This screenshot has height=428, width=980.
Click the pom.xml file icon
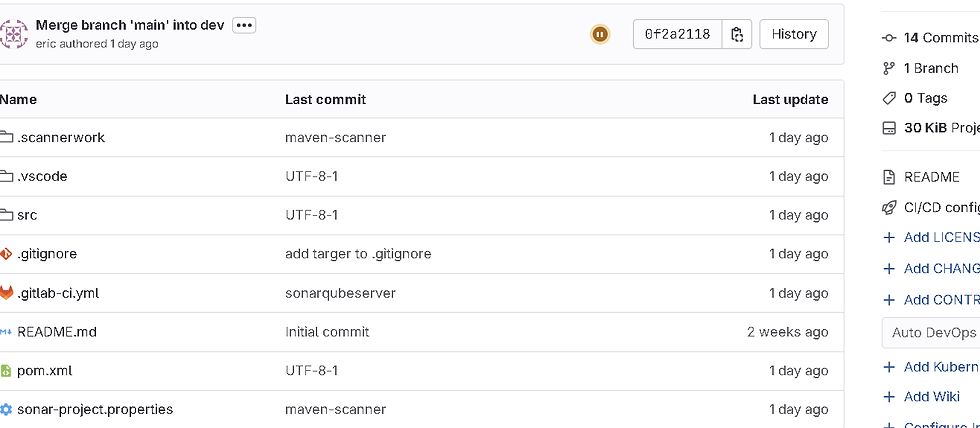point(6,371)
